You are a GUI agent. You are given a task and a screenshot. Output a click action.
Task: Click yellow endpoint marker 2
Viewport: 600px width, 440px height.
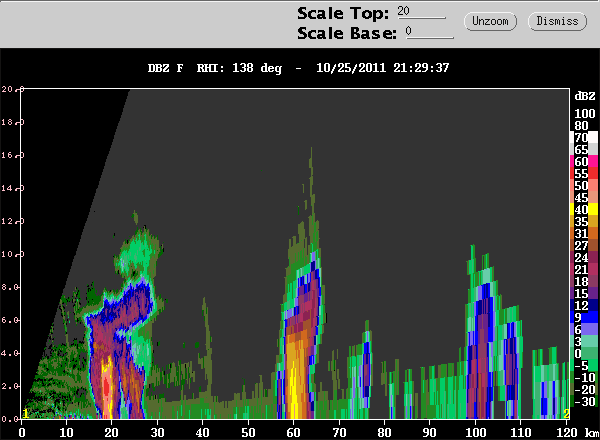[566, 414]
